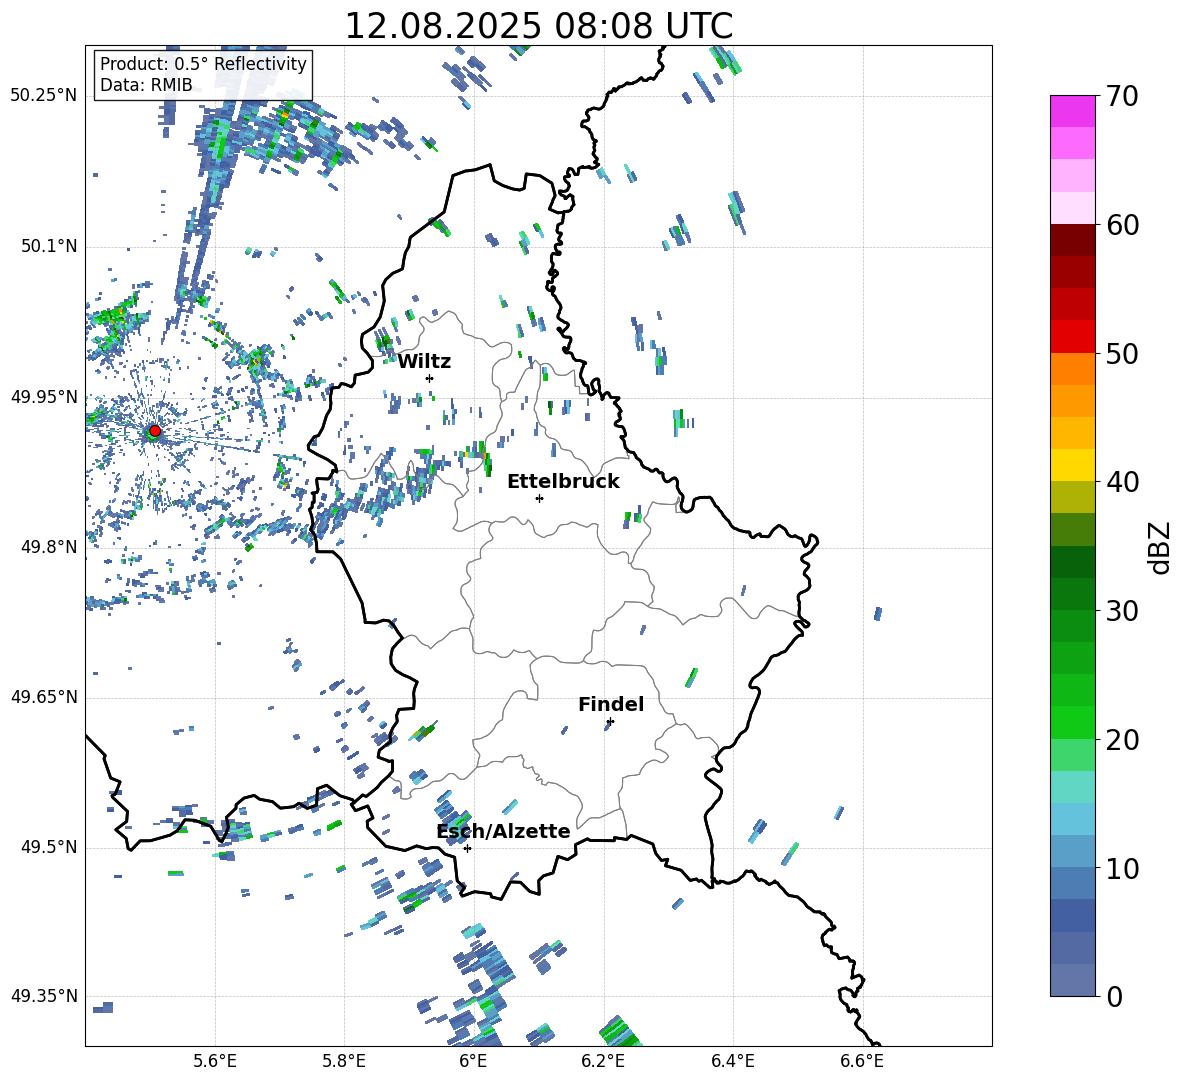Image resolution: width=1184 pixels, height=1081 pixels.
Task: Click the 6.2°E longitude label
Action: [x=603, y=1061]
